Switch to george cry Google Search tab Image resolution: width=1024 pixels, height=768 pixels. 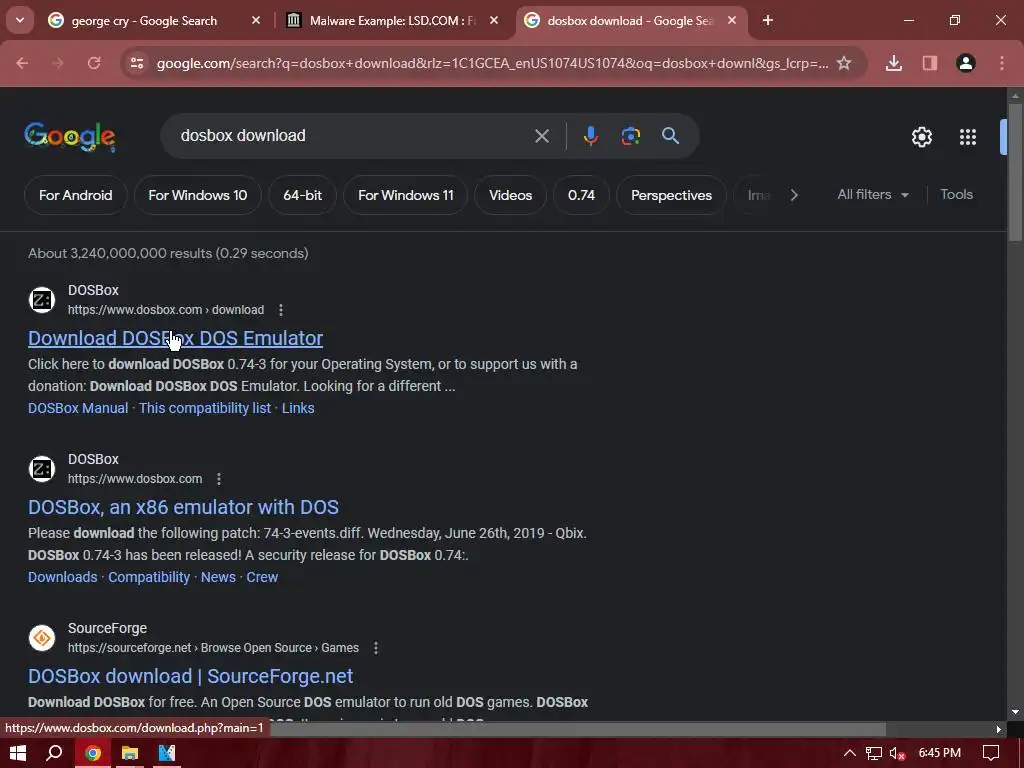tap(144, 21)
